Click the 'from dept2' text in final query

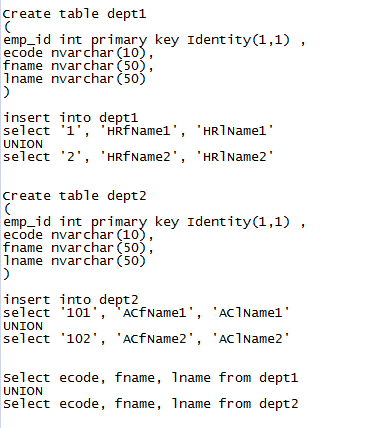[258, 404]
